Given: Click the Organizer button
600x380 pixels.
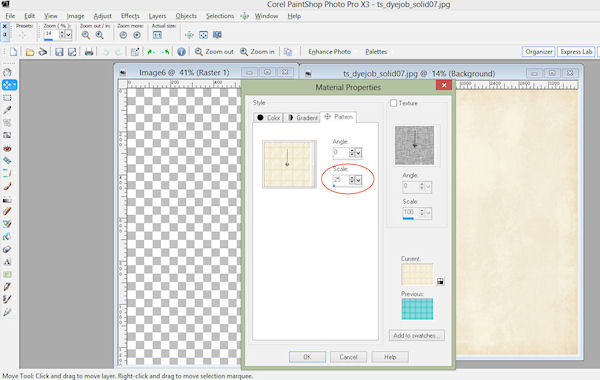Looking at the screenshot, I should click(x=538, y=52).
